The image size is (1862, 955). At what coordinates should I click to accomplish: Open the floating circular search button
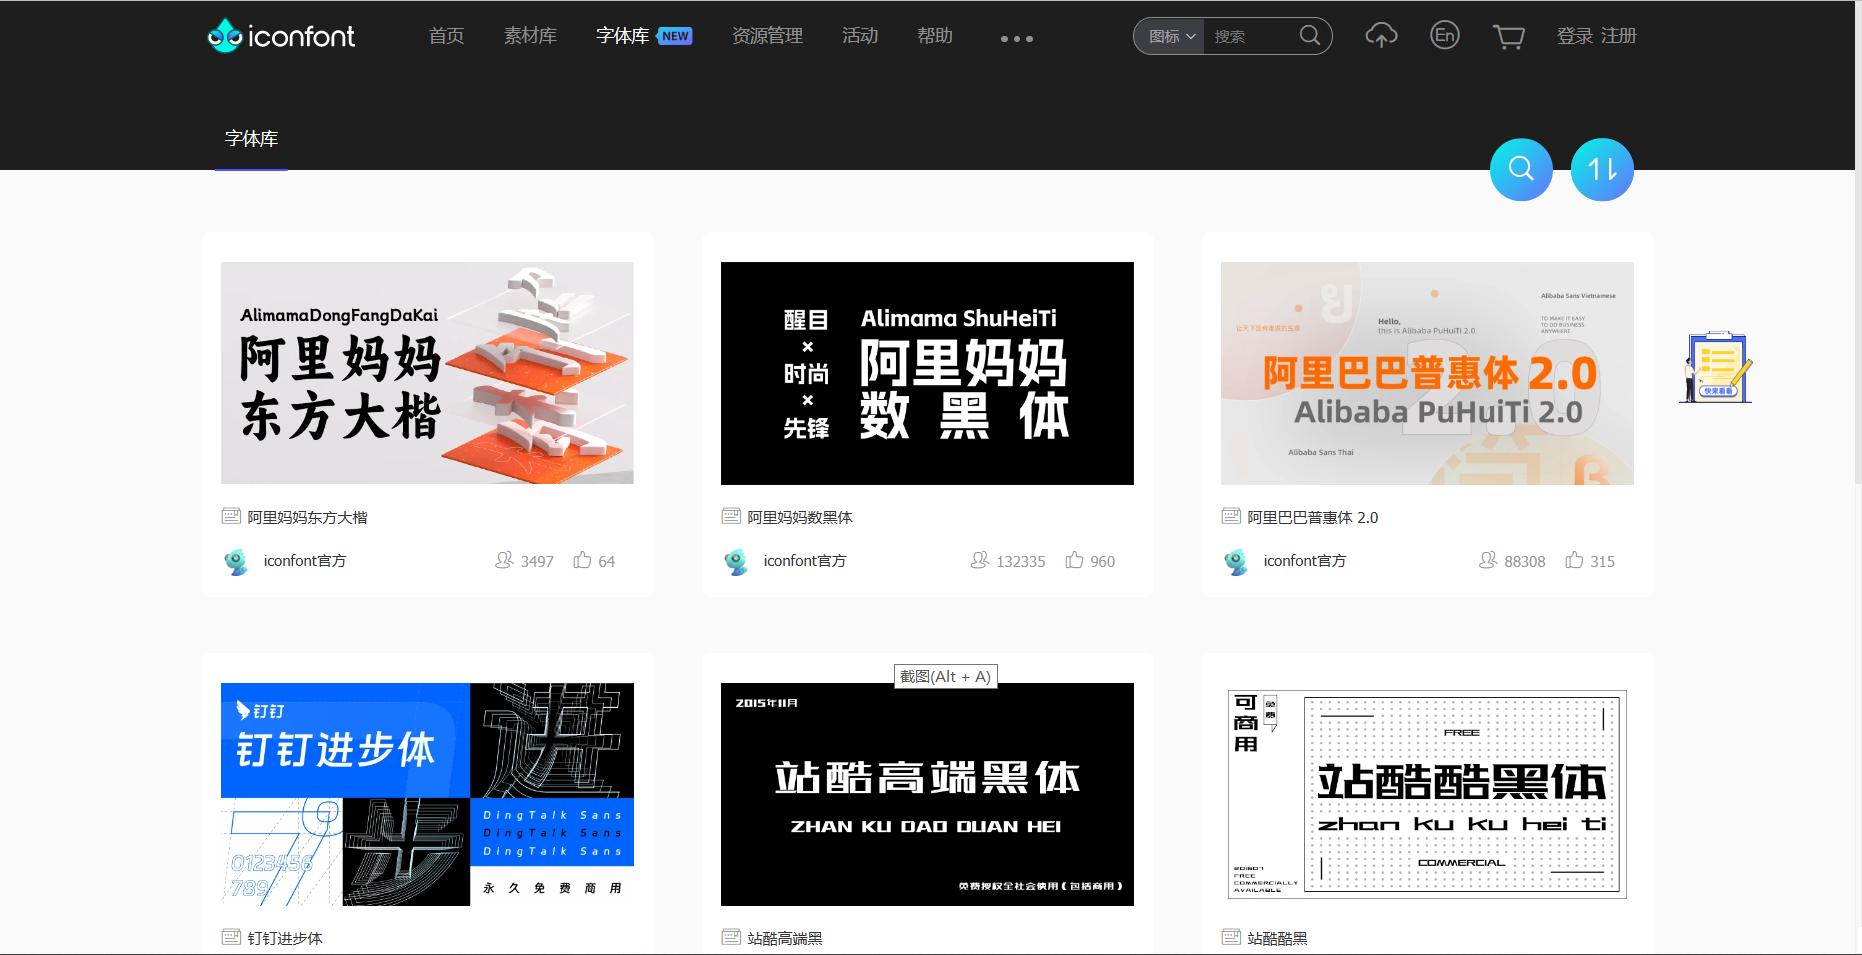pos(1520,169)
